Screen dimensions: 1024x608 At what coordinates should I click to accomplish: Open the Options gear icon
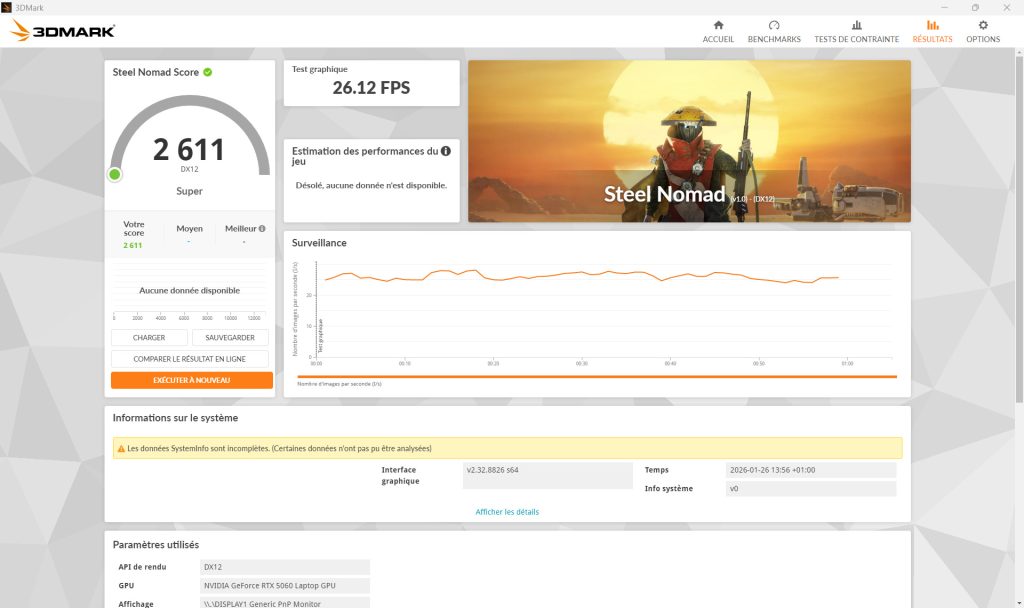coord(983,25)
